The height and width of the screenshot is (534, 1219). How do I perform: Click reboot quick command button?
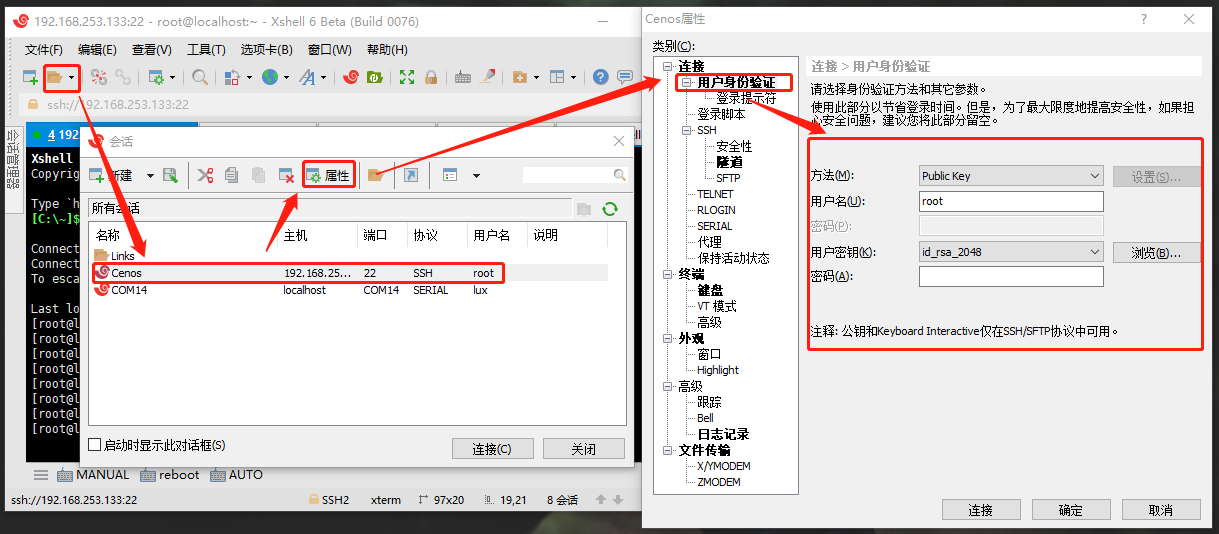pyautogui.click(x=170, y=475)
